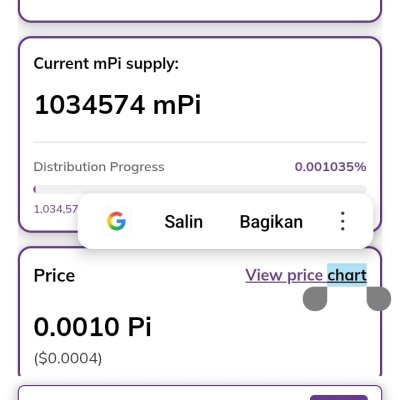This screenshot has width=400, height=400.
Task: Open the View price chart link
Action: pos(306,275)
